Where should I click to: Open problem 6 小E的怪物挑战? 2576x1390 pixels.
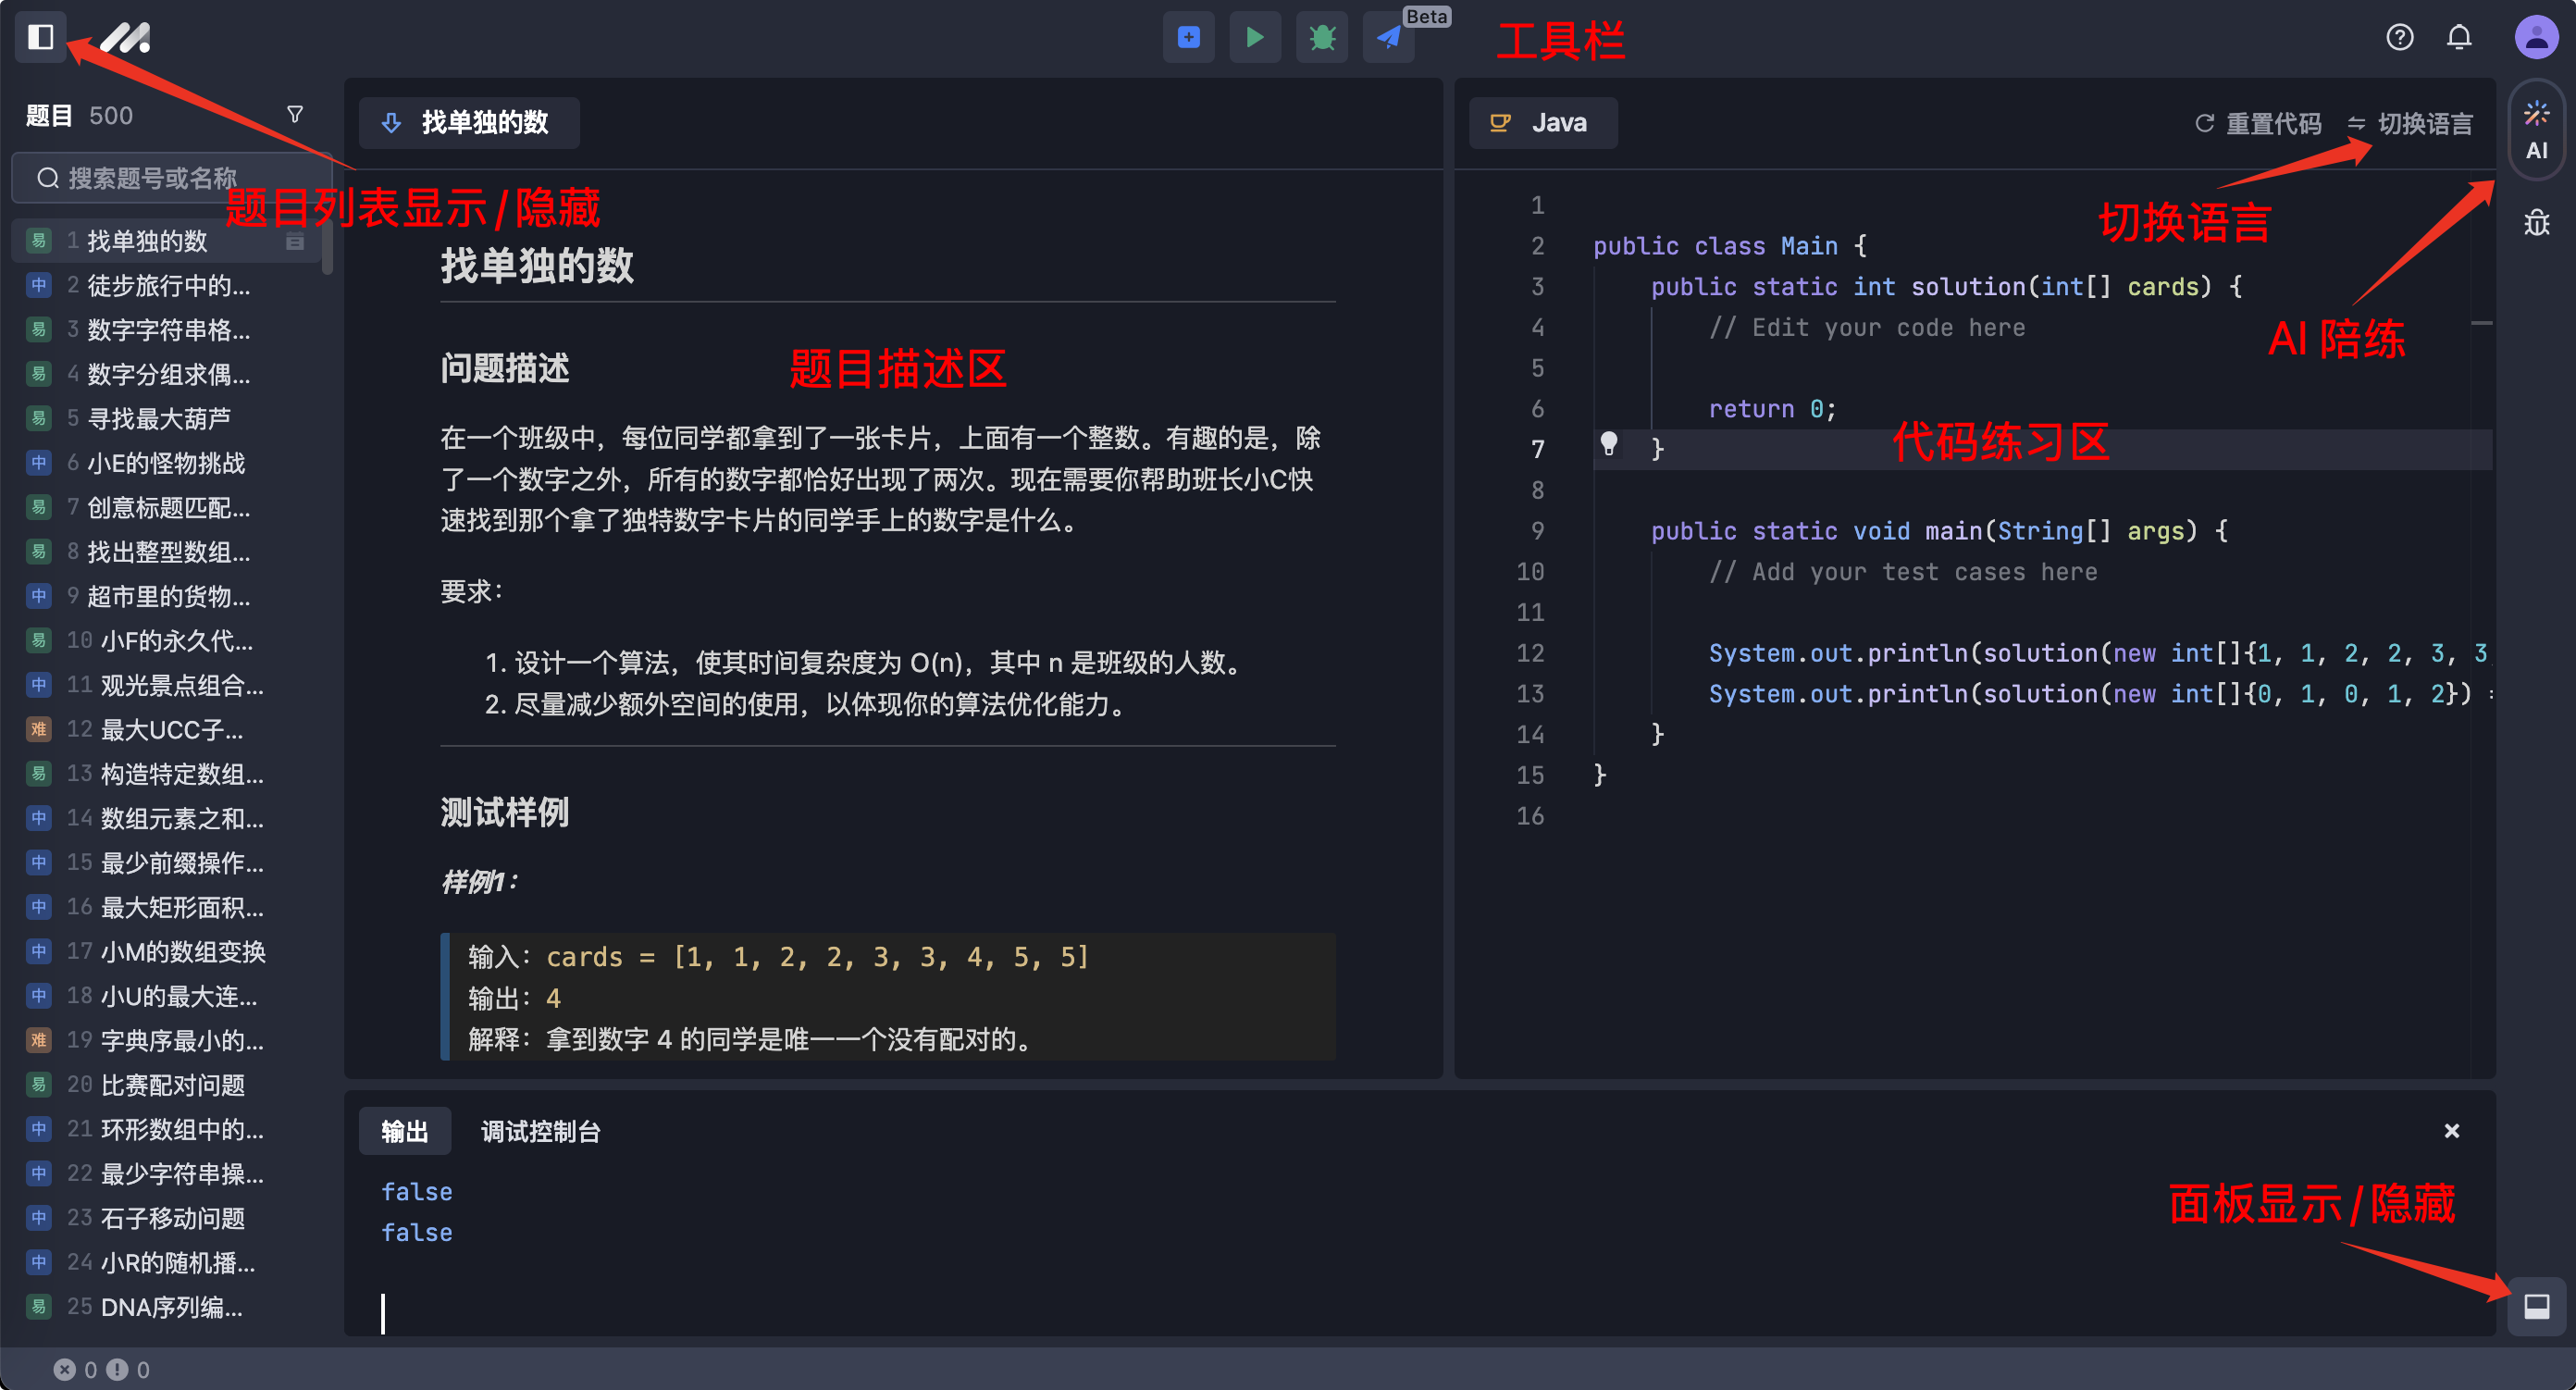166,463
